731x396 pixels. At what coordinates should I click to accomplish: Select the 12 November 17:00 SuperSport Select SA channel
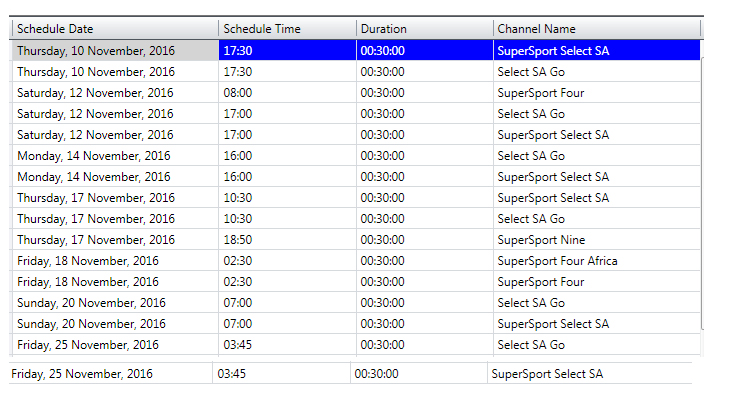[x=597, y=135]
